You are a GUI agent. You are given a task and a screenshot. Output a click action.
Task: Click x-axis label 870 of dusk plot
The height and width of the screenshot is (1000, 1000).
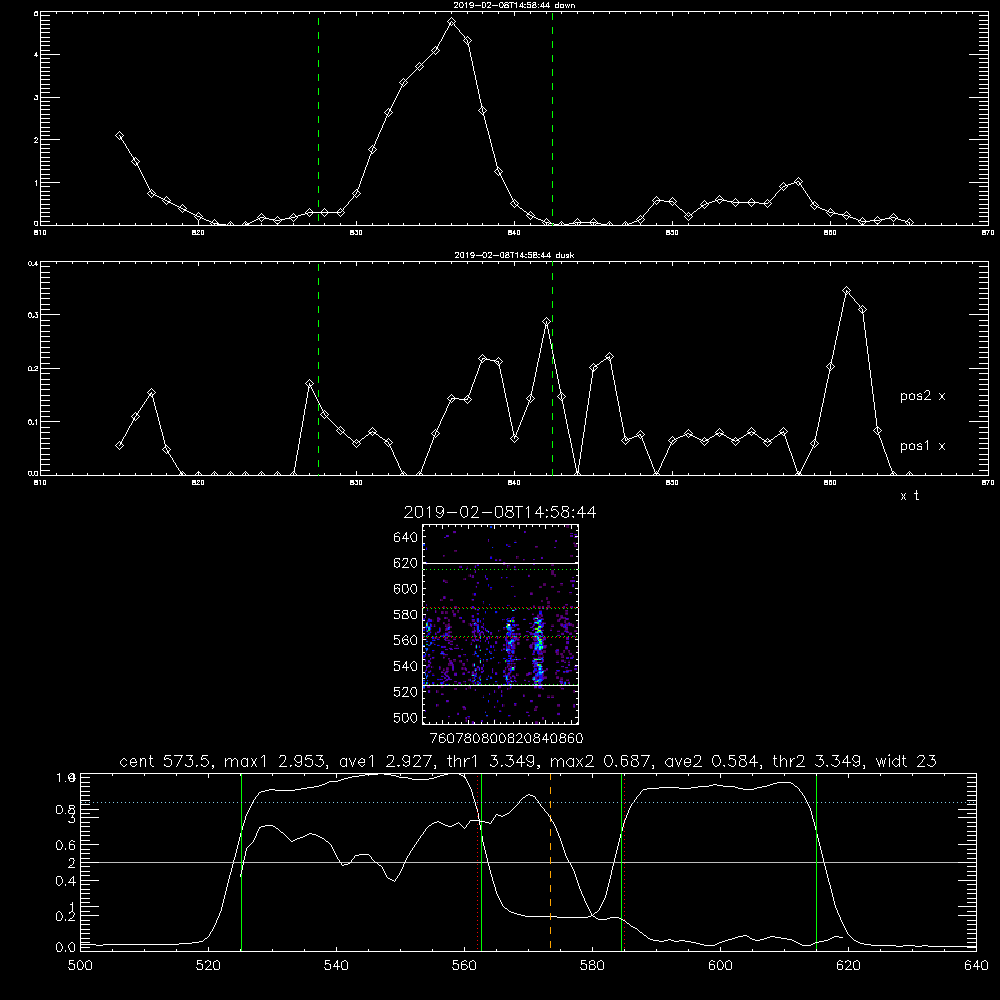coord(988,483)
